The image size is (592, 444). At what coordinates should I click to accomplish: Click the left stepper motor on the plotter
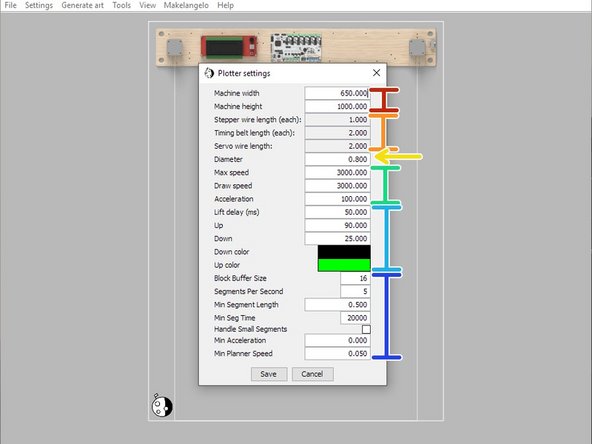coord(174,48)
